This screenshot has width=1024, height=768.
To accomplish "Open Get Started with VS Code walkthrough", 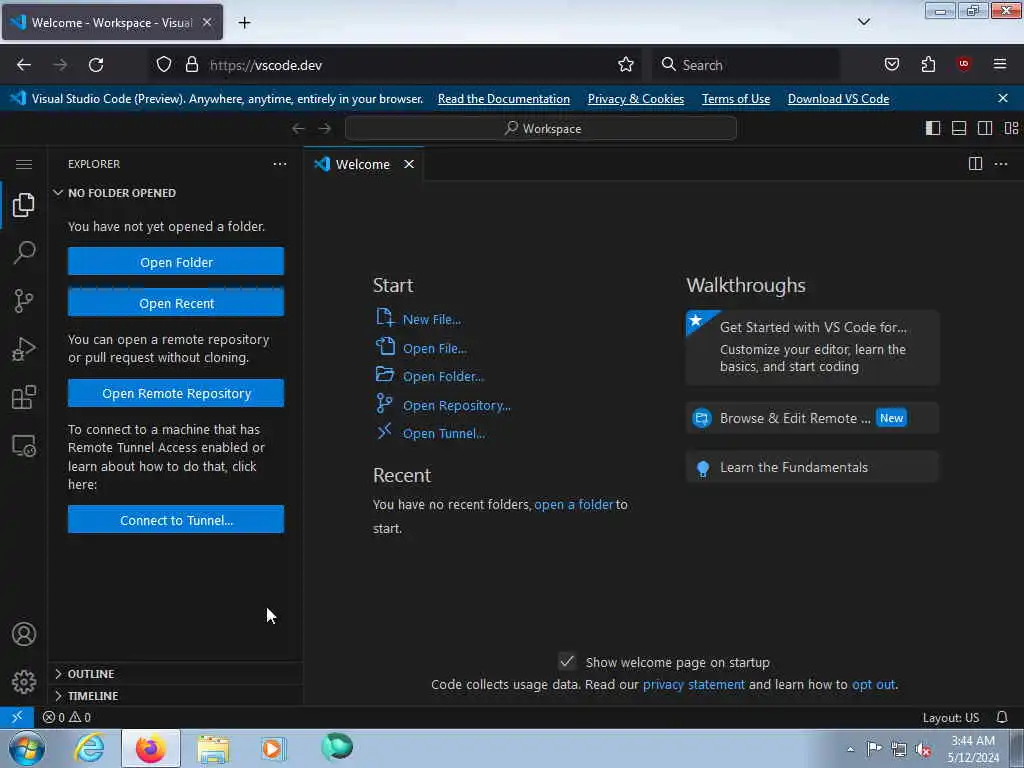I will pyautogui.click(x=812, y=347).
